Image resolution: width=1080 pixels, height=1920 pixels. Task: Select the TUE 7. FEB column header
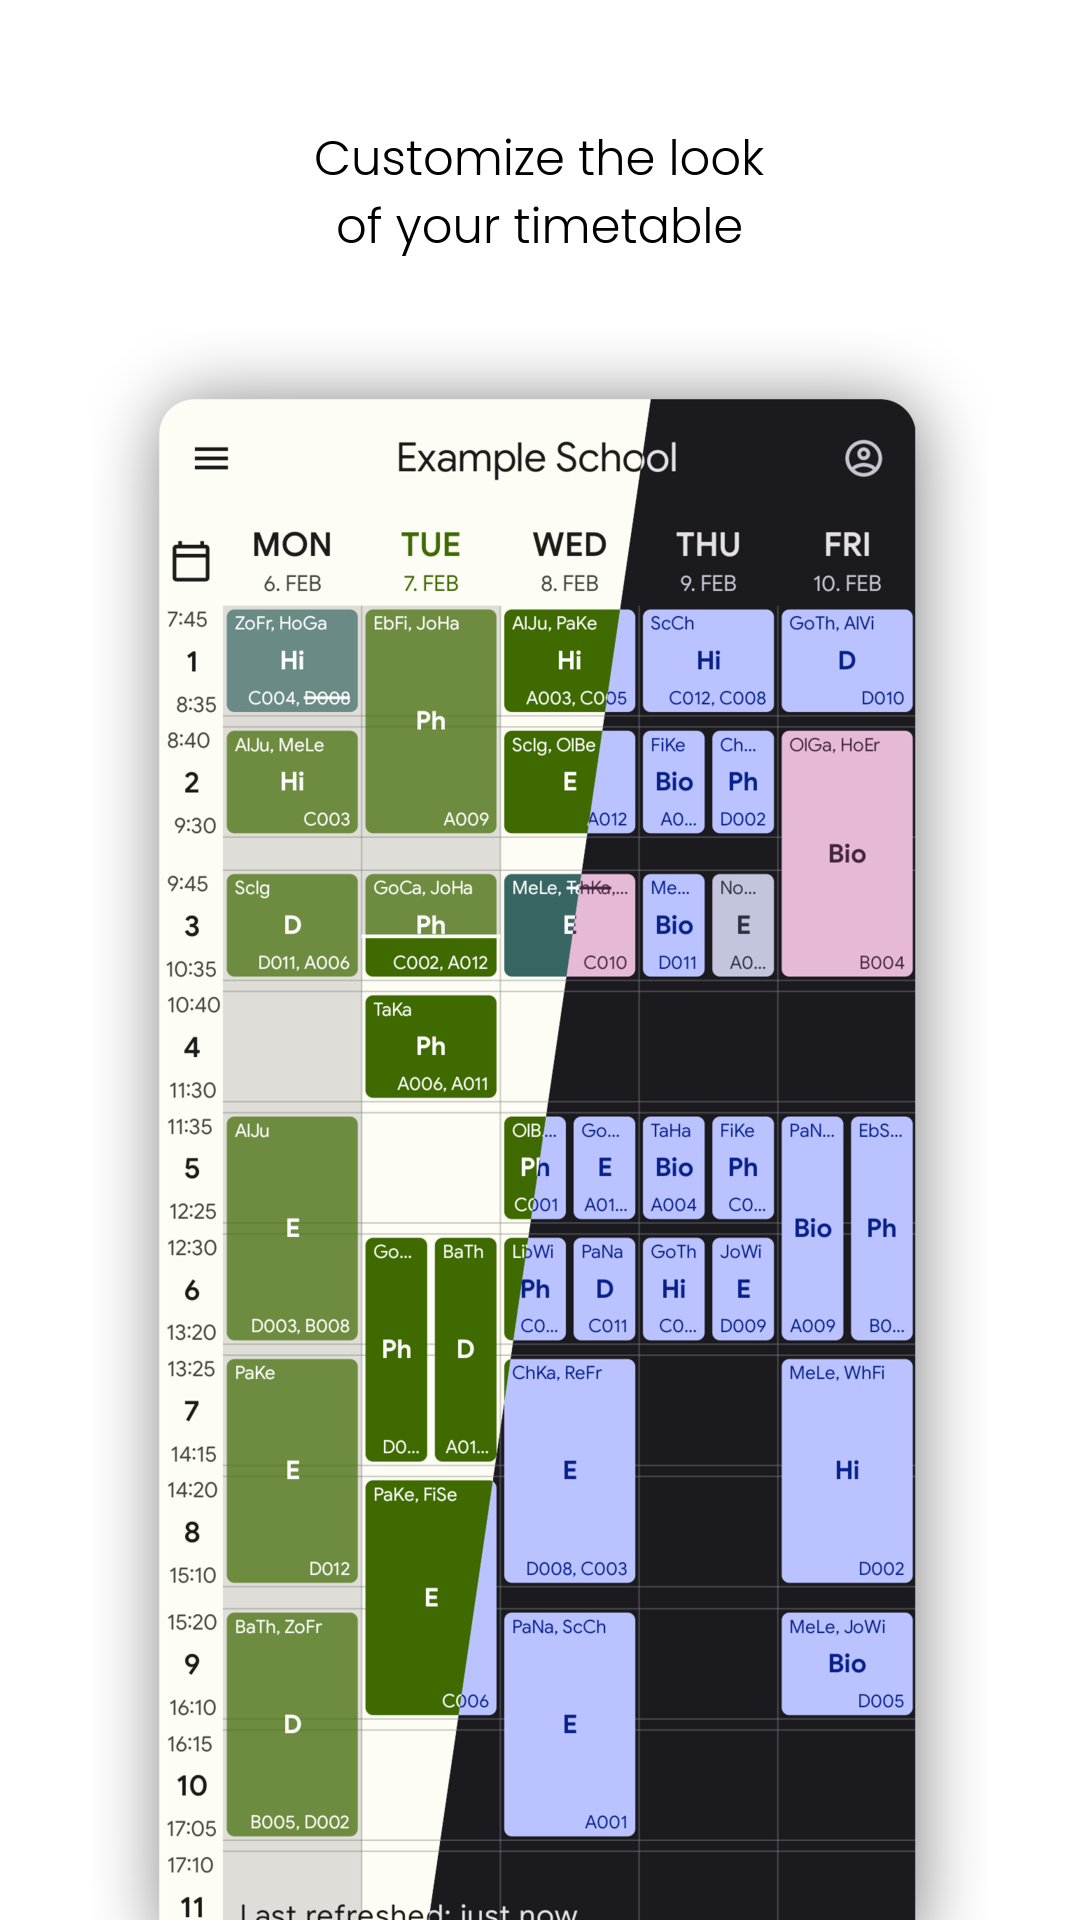click(431, 561)
